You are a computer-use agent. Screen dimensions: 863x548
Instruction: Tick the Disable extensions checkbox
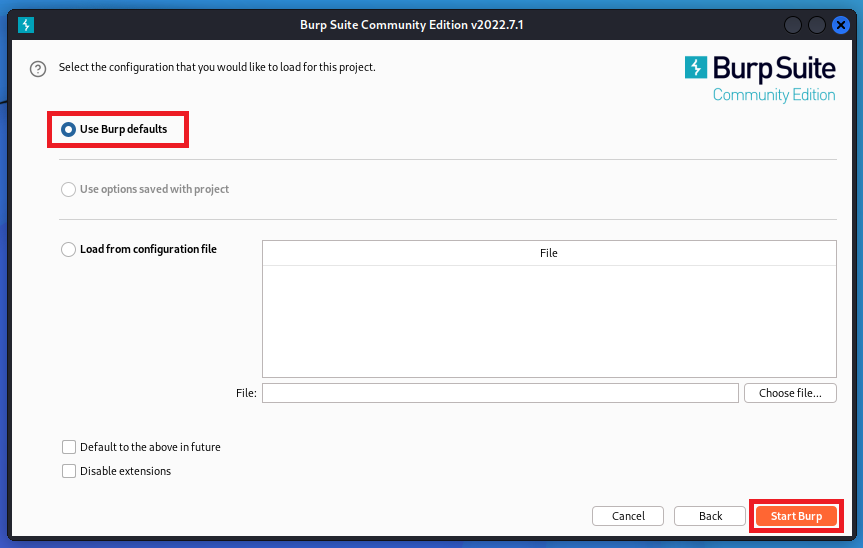tap(69, 471)
